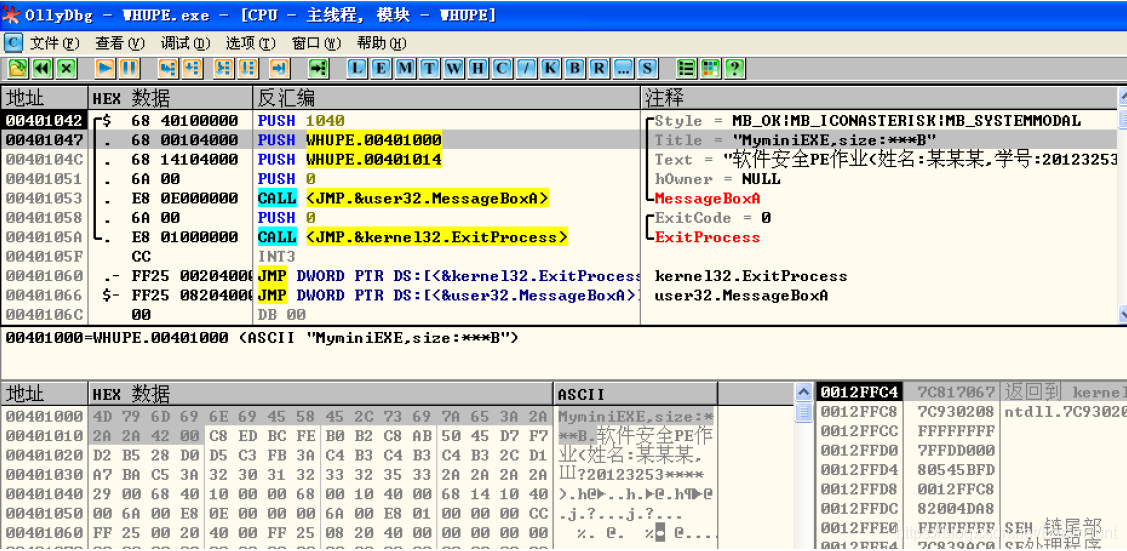Pause execution with the pause icon

click(x=129, y=68)
